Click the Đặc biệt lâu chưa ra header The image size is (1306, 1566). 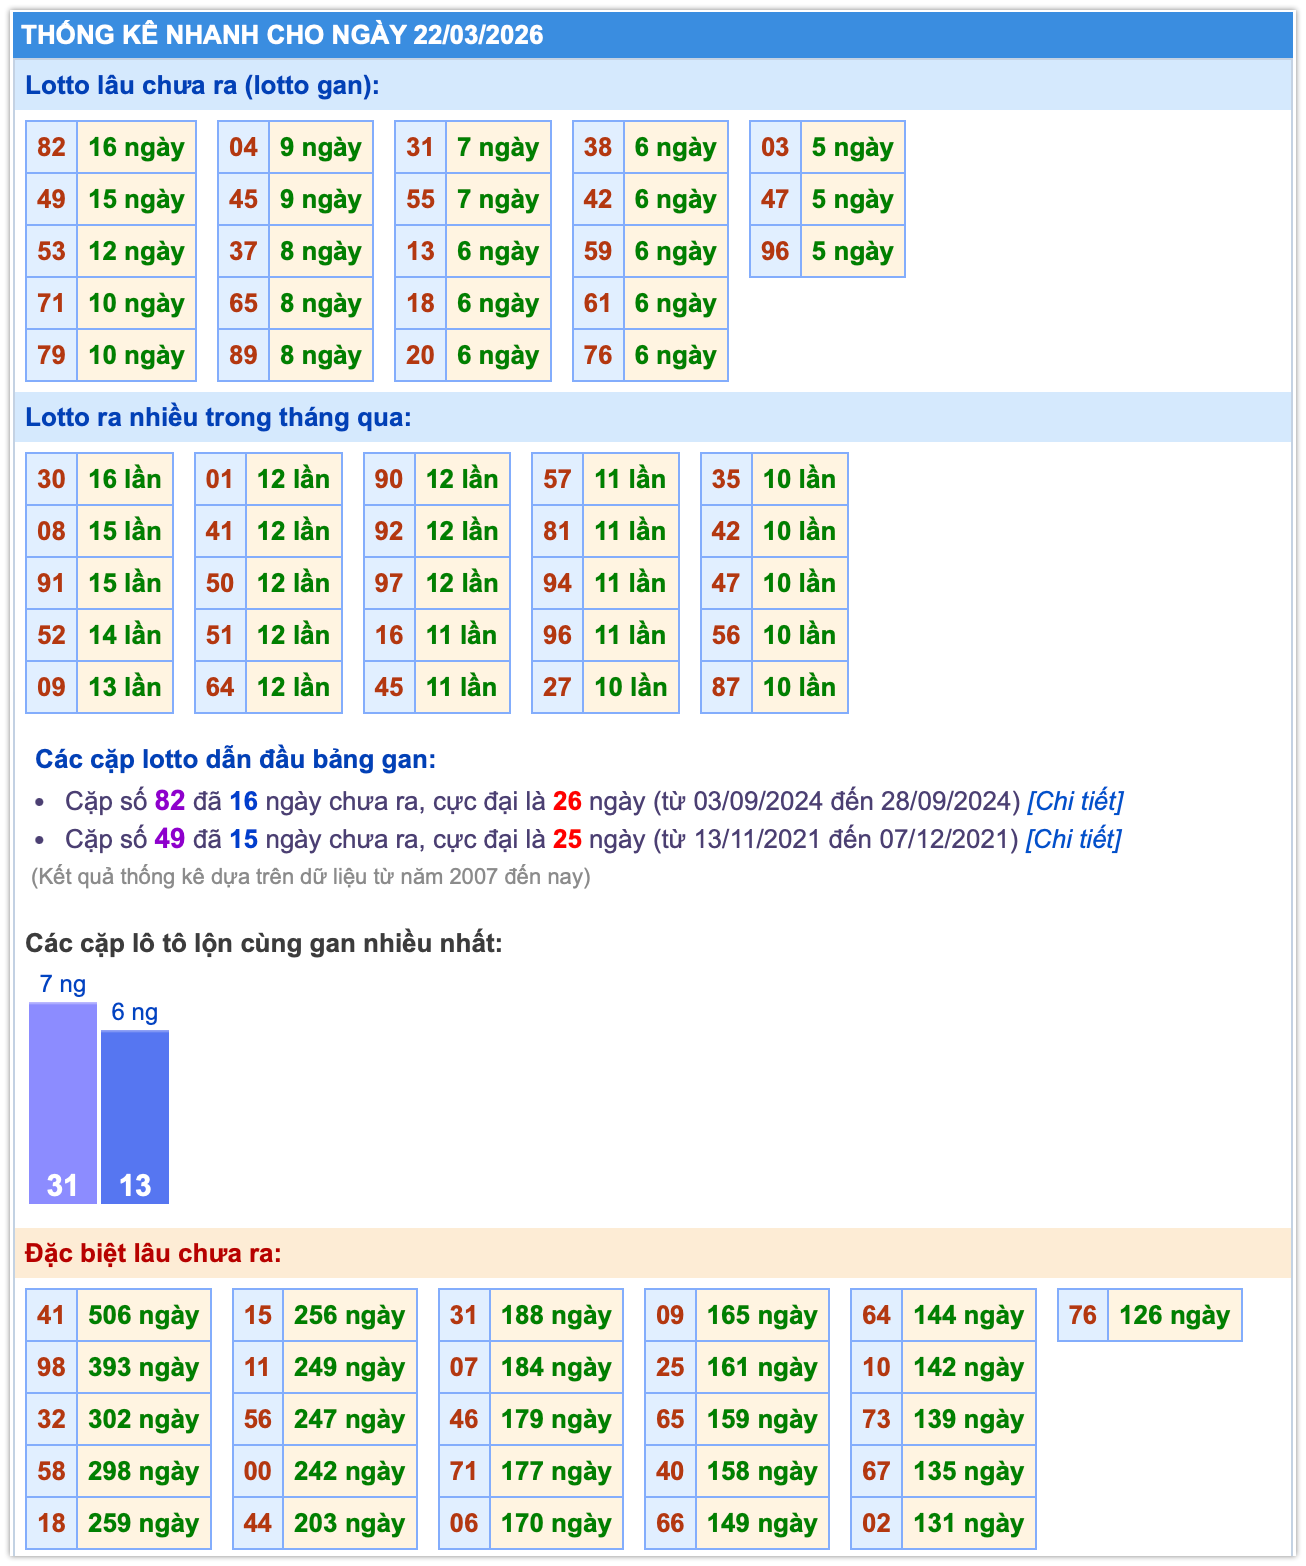[153, 1254]
